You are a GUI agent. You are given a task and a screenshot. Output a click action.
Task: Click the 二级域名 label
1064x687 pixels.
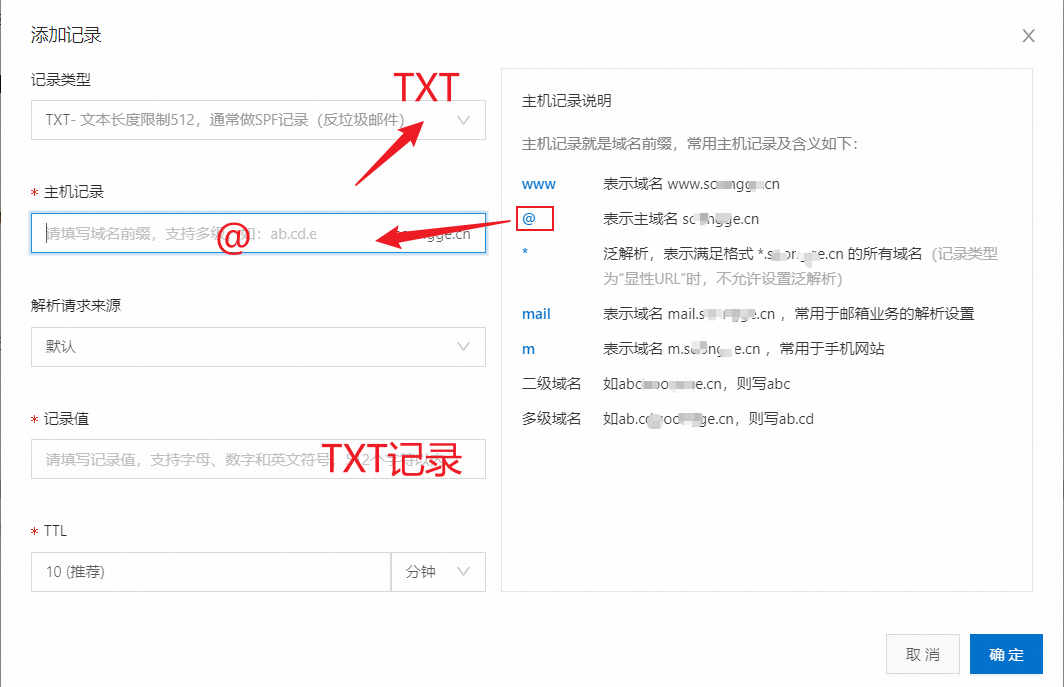coord(551,384)
